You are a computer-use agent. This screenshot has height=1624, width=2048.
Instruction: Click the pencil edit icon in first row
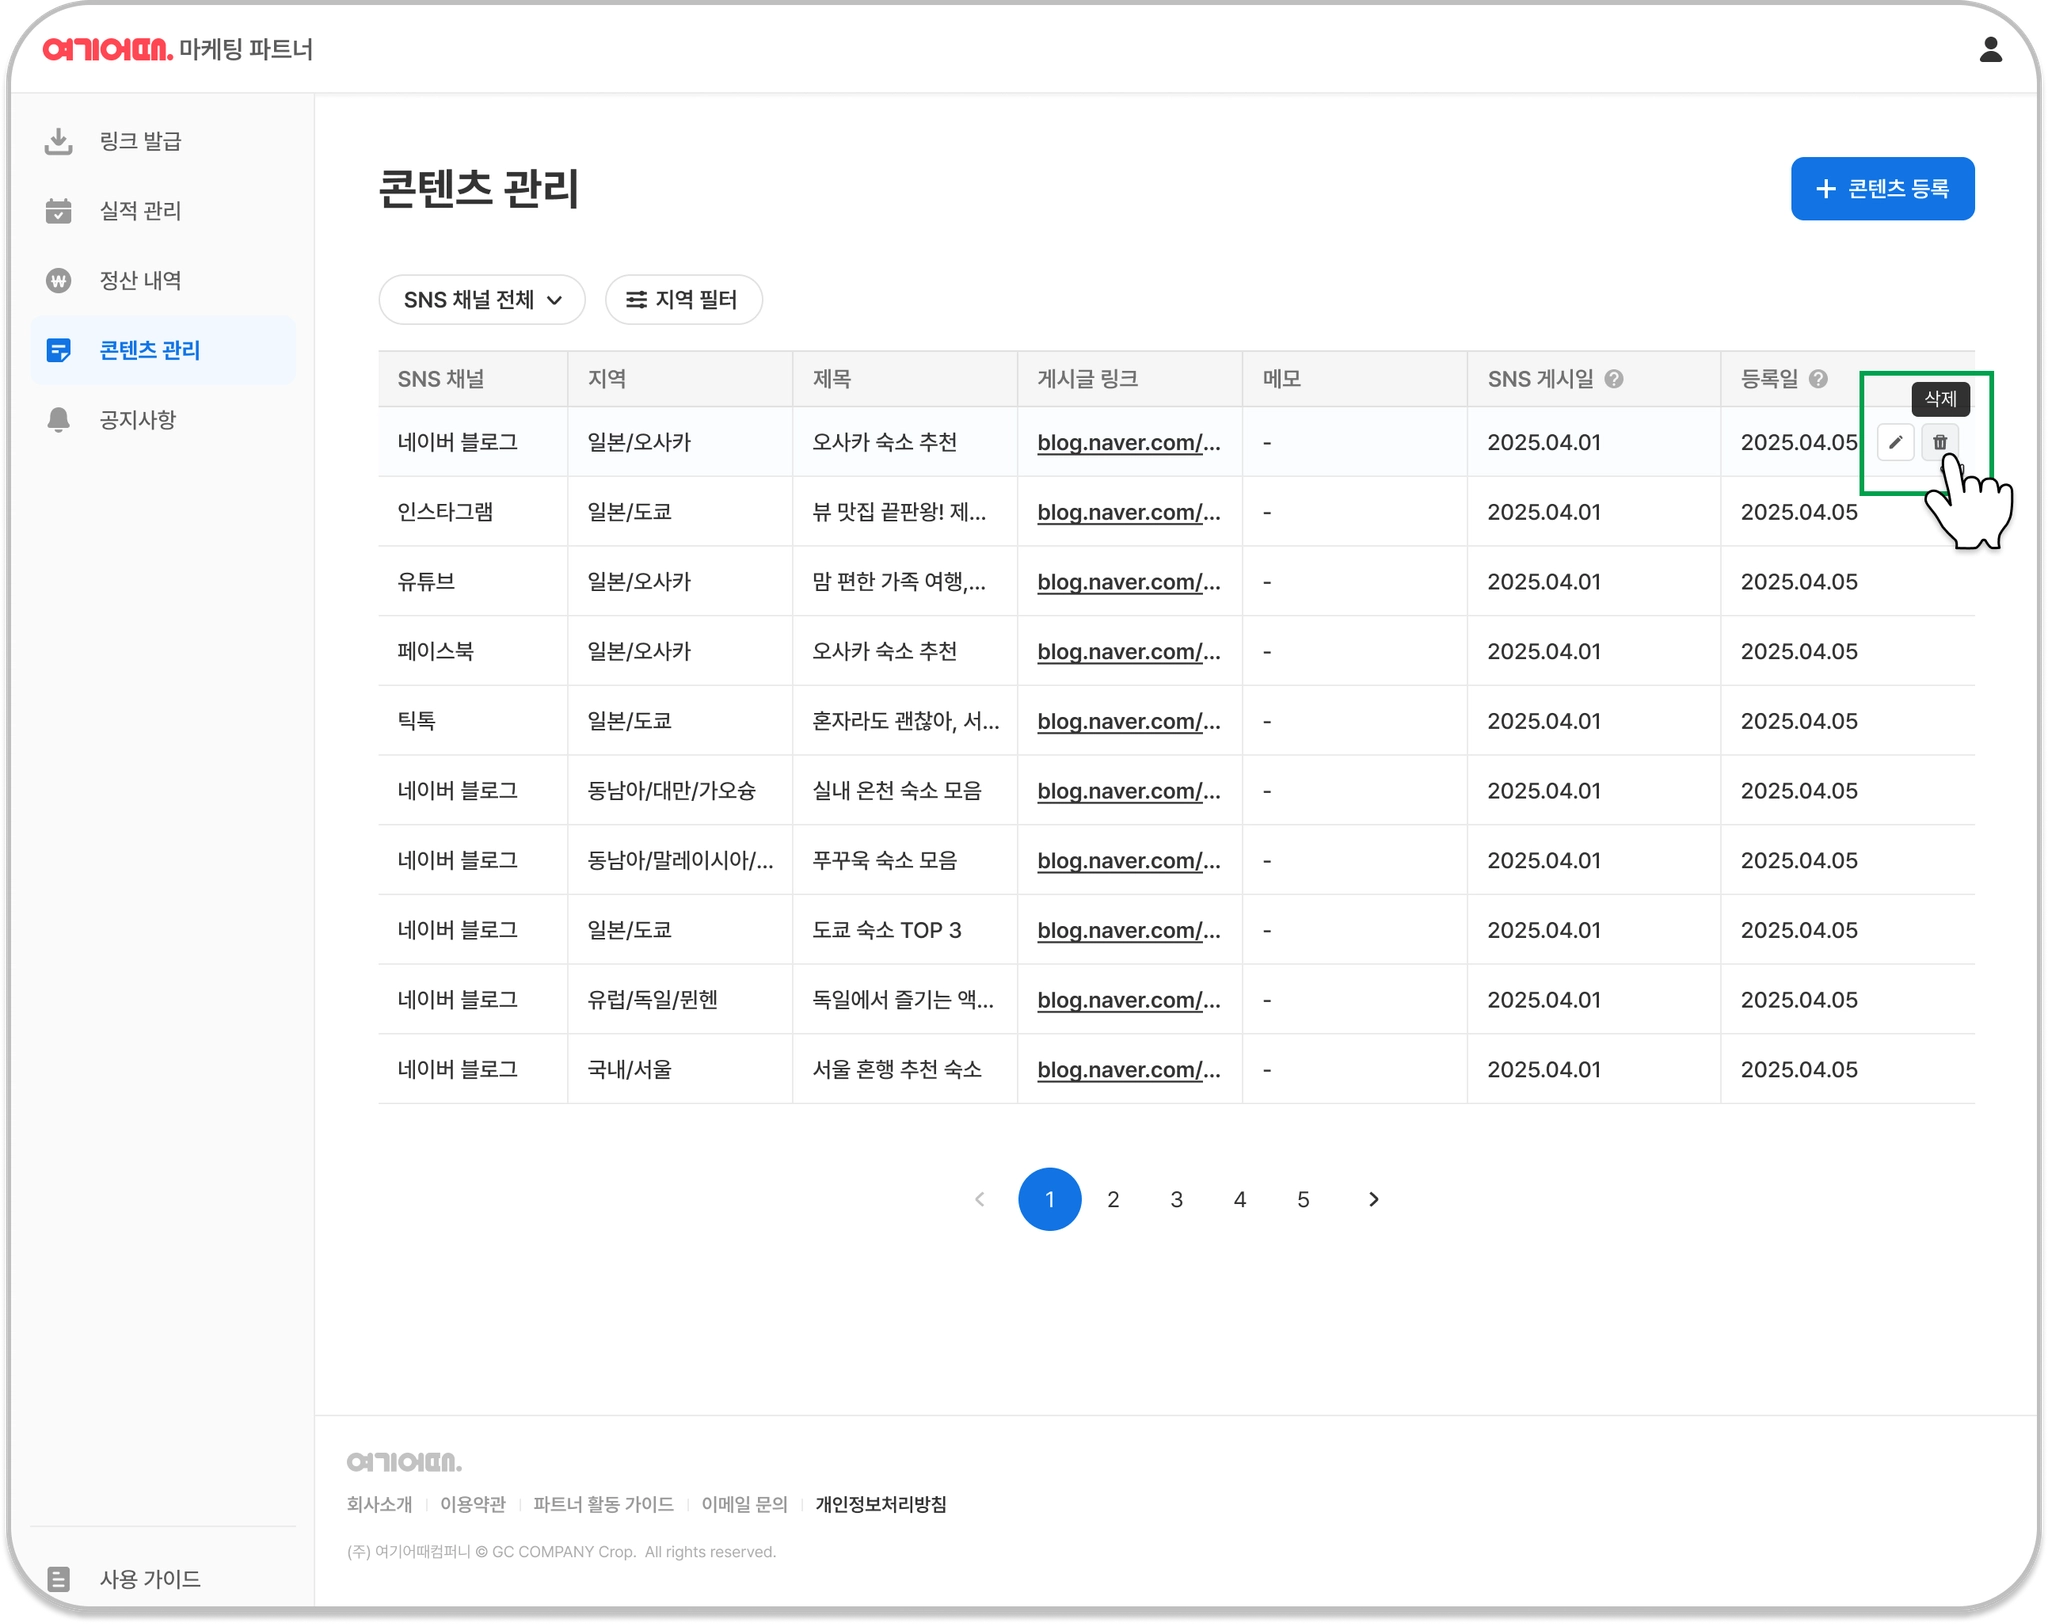pyautogui.click(x=1895, y=442)
